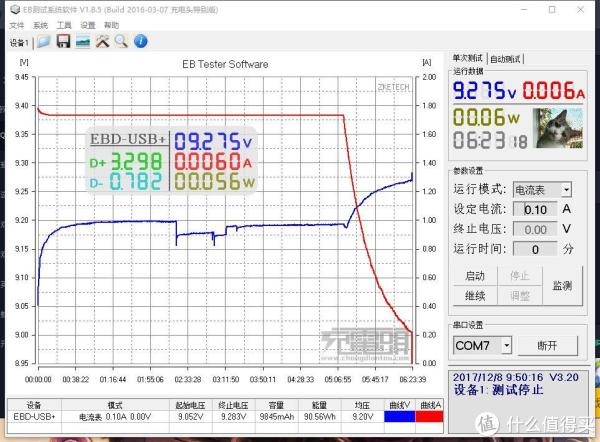Open the 帮助 menu
Image resolution: width=600 pixels, height=442 pixels.
tap(111, 25)
